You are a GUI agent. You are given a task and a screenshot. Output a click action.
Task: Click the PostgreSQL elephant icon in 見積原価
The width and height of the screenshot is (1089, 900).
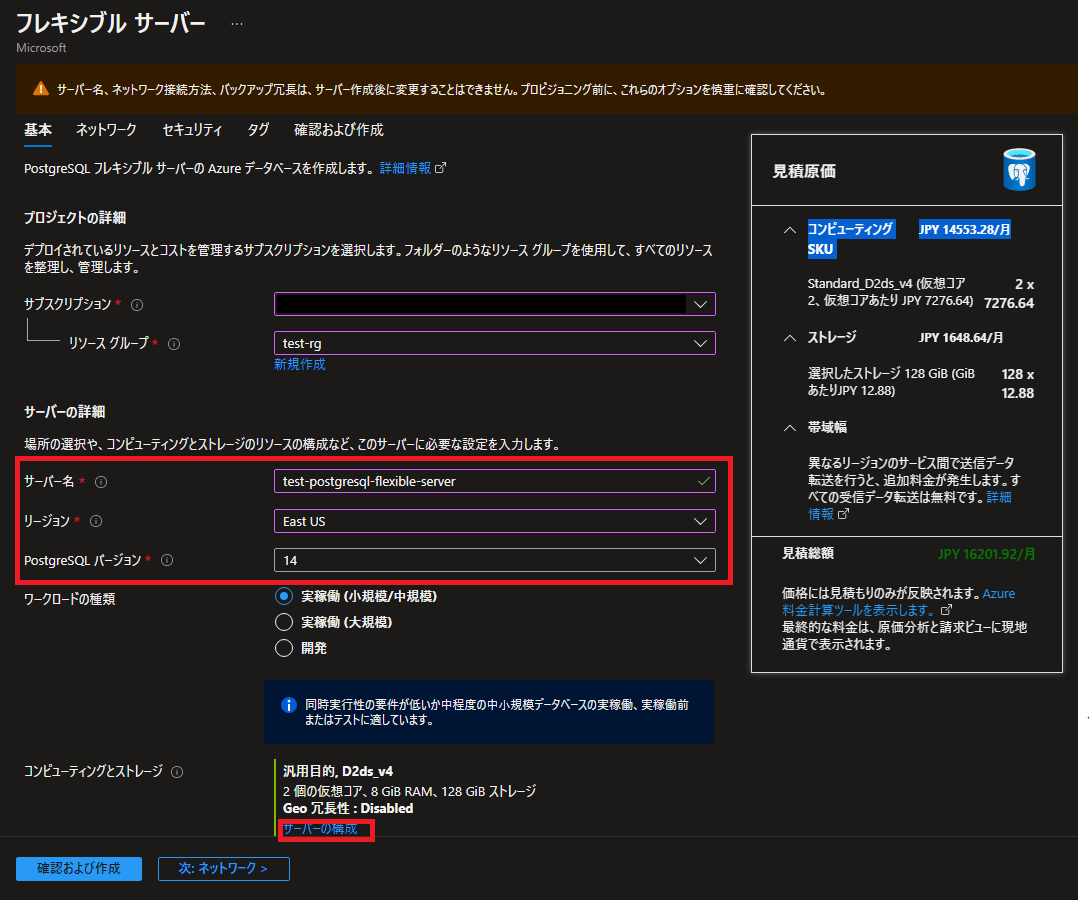[1019, 169]
